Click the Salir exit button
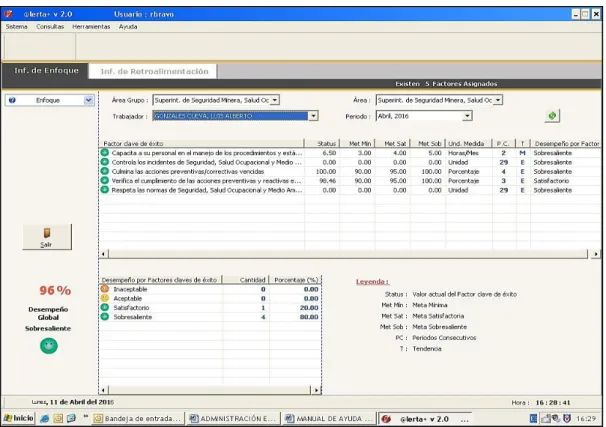 (47, 236)
